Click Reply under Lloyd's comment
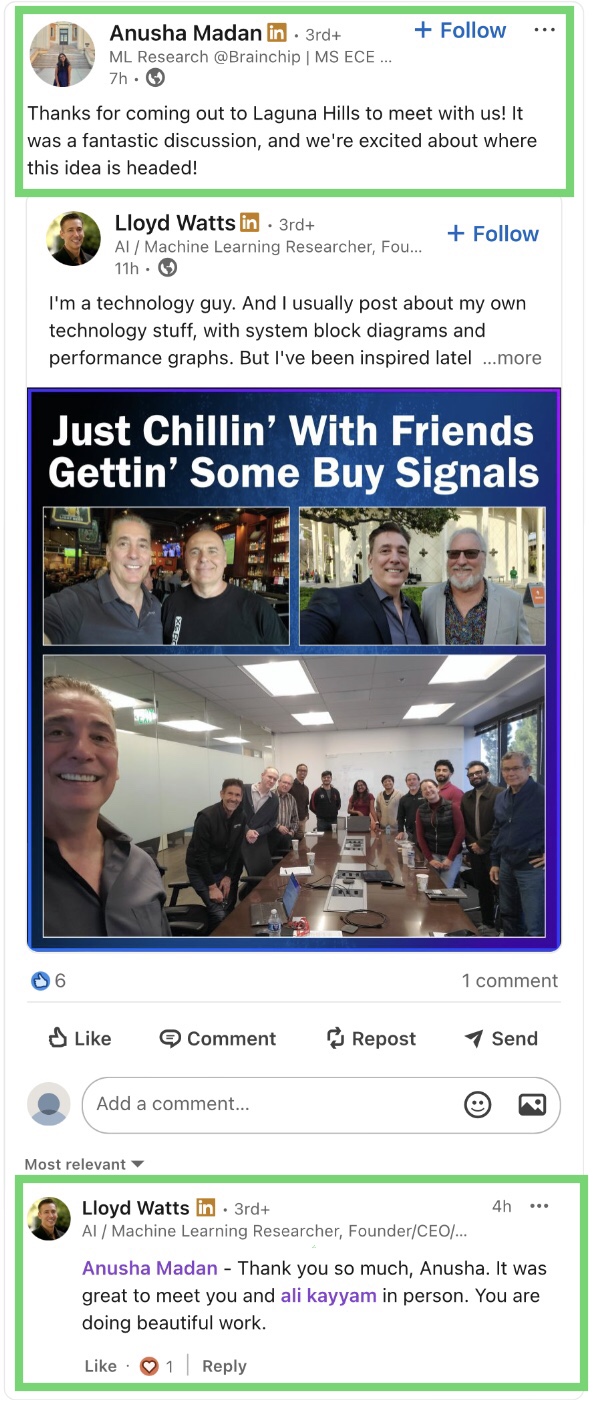This screenshot has height=1412, width=605. coord(224,1366)
